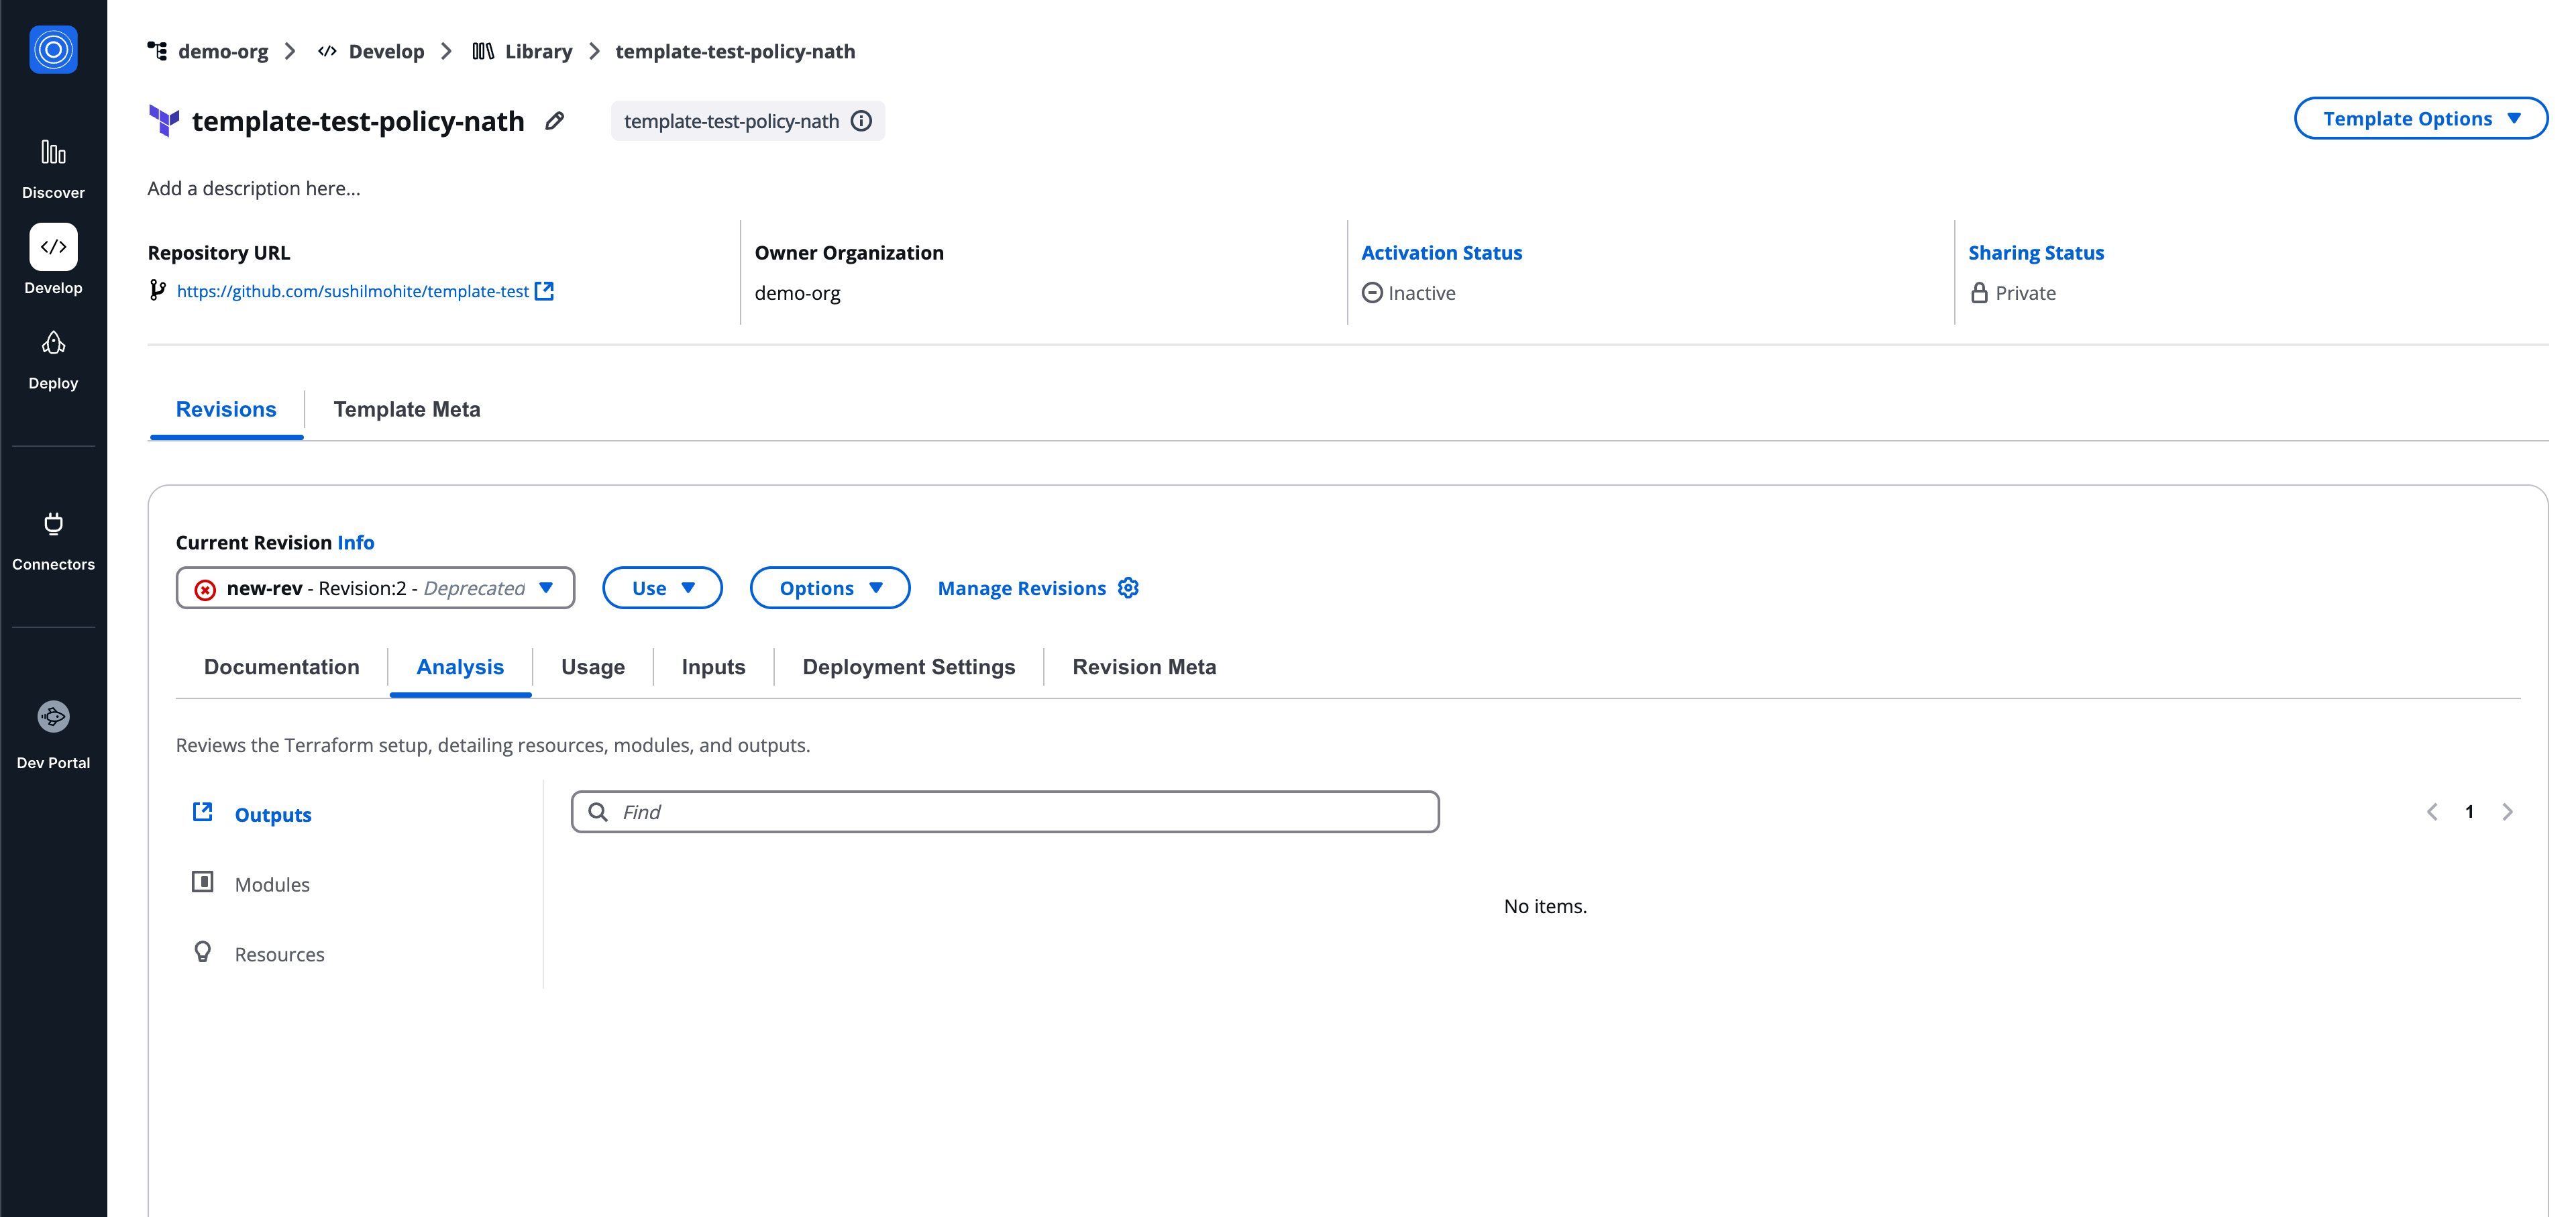Switch to the Deployment Settings tab
The image size is (2576, 1217).
(908, 667)
